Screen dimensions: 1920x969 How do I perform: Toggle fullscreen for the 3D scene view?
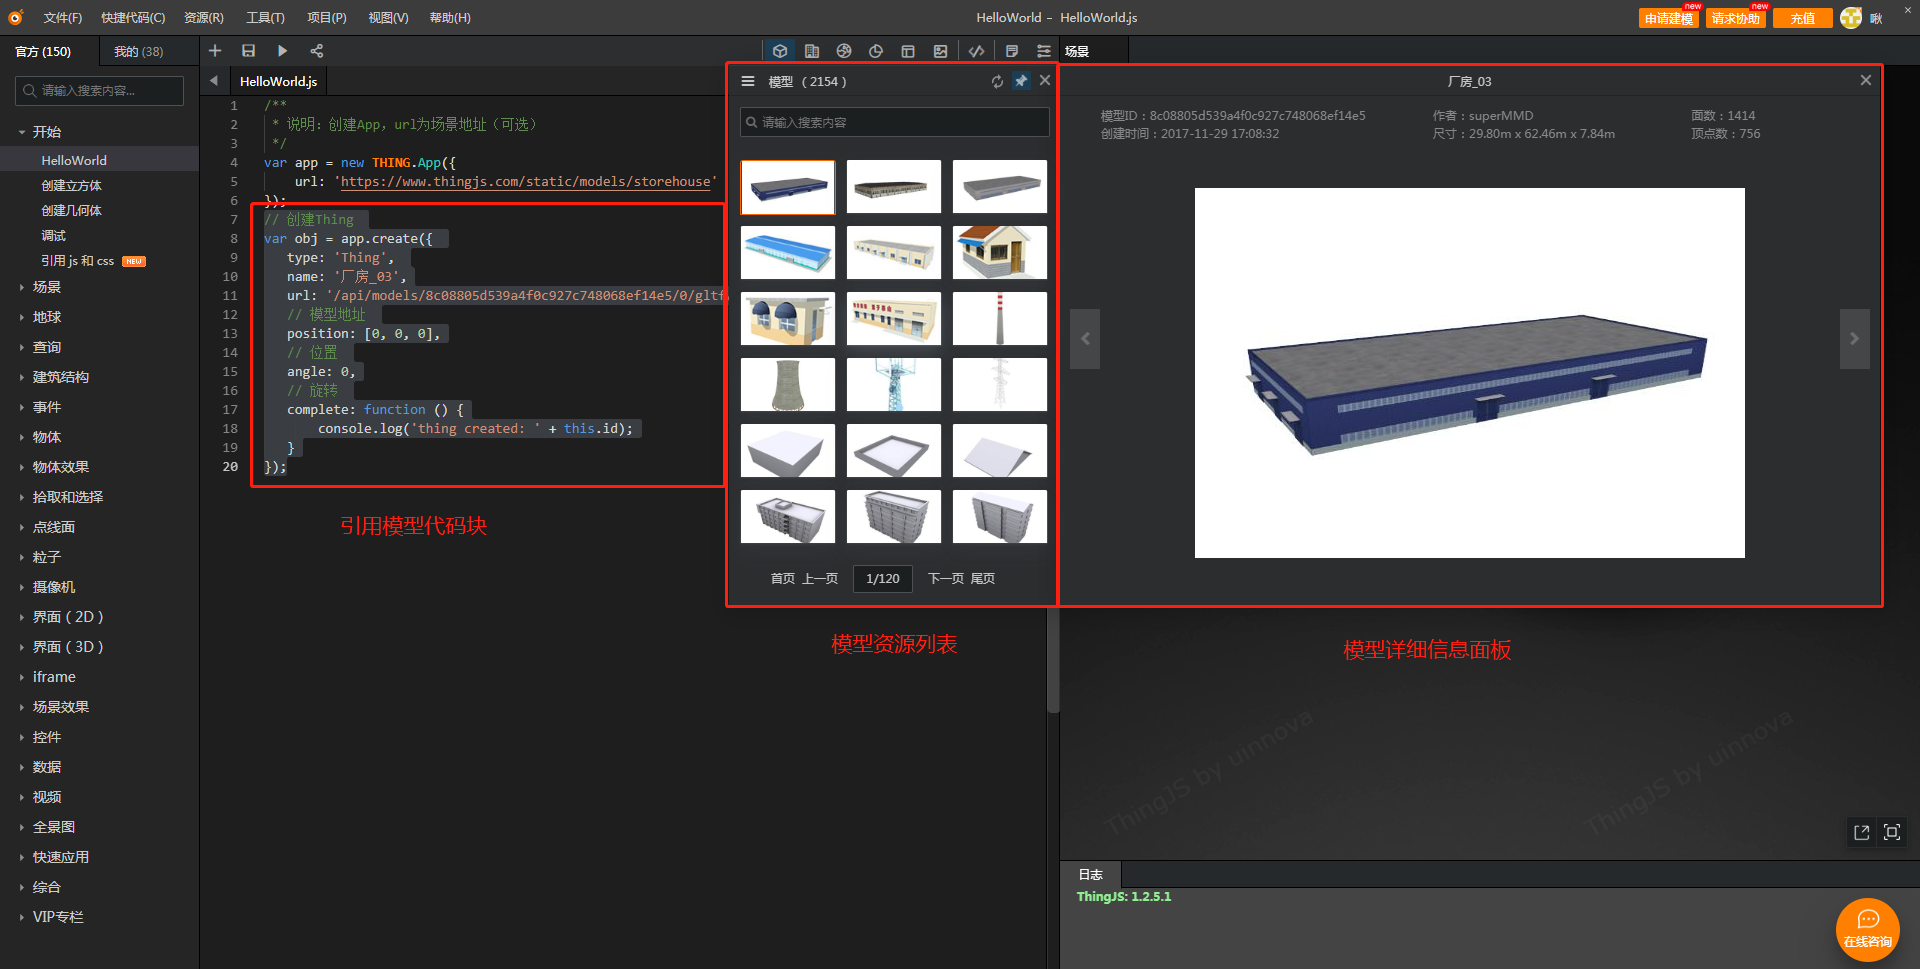1892,832
